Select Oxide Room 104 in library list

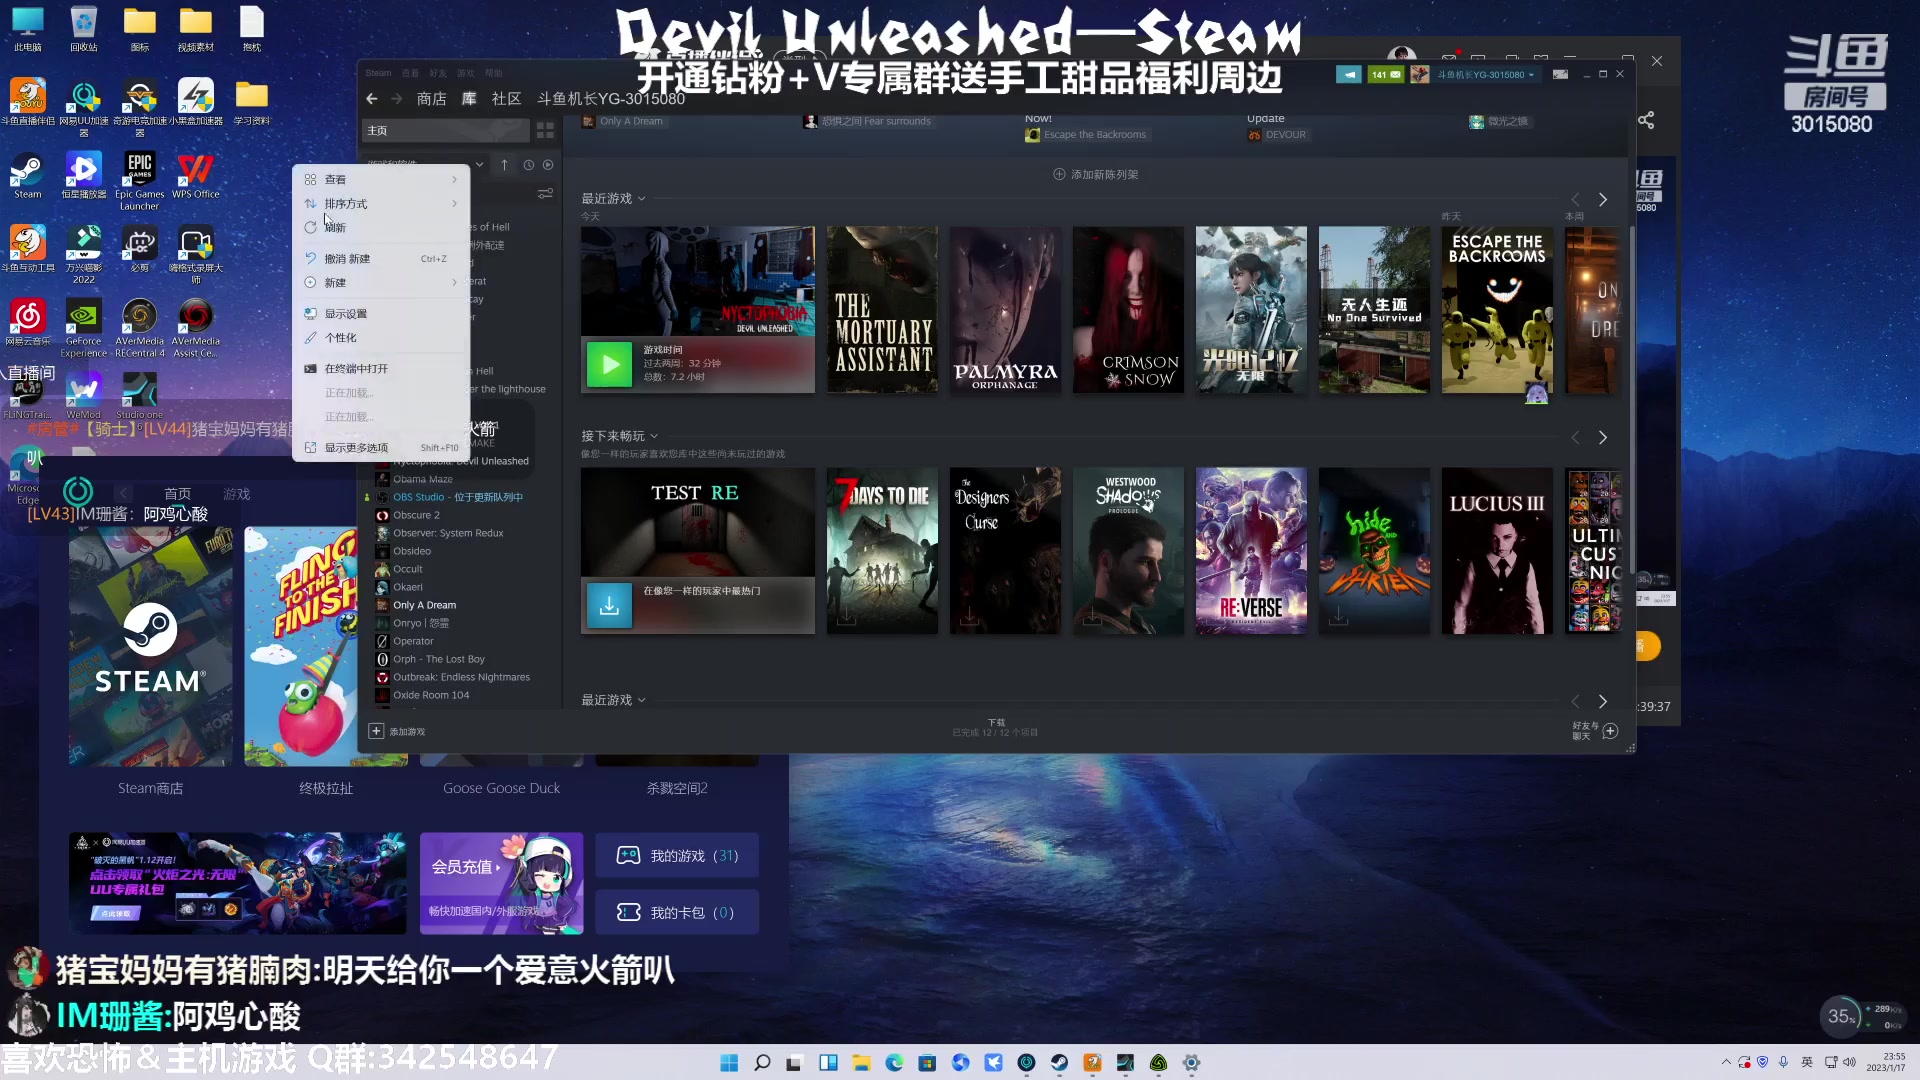tap(431, 695)
